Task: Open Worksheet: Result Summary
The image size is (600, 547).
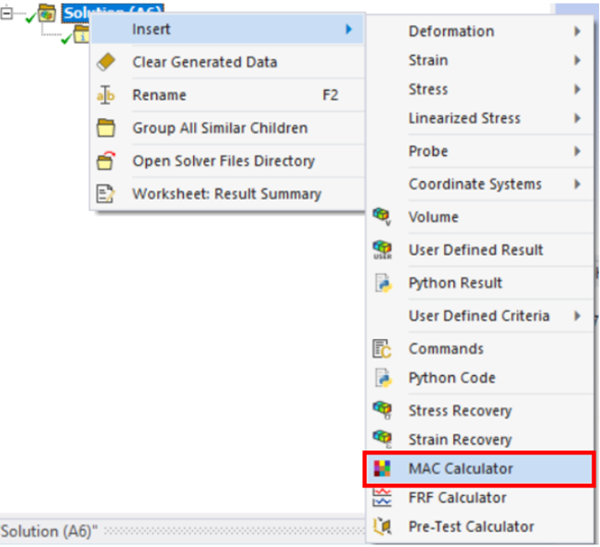Action: pyautogui.click(x=227, y=194)
